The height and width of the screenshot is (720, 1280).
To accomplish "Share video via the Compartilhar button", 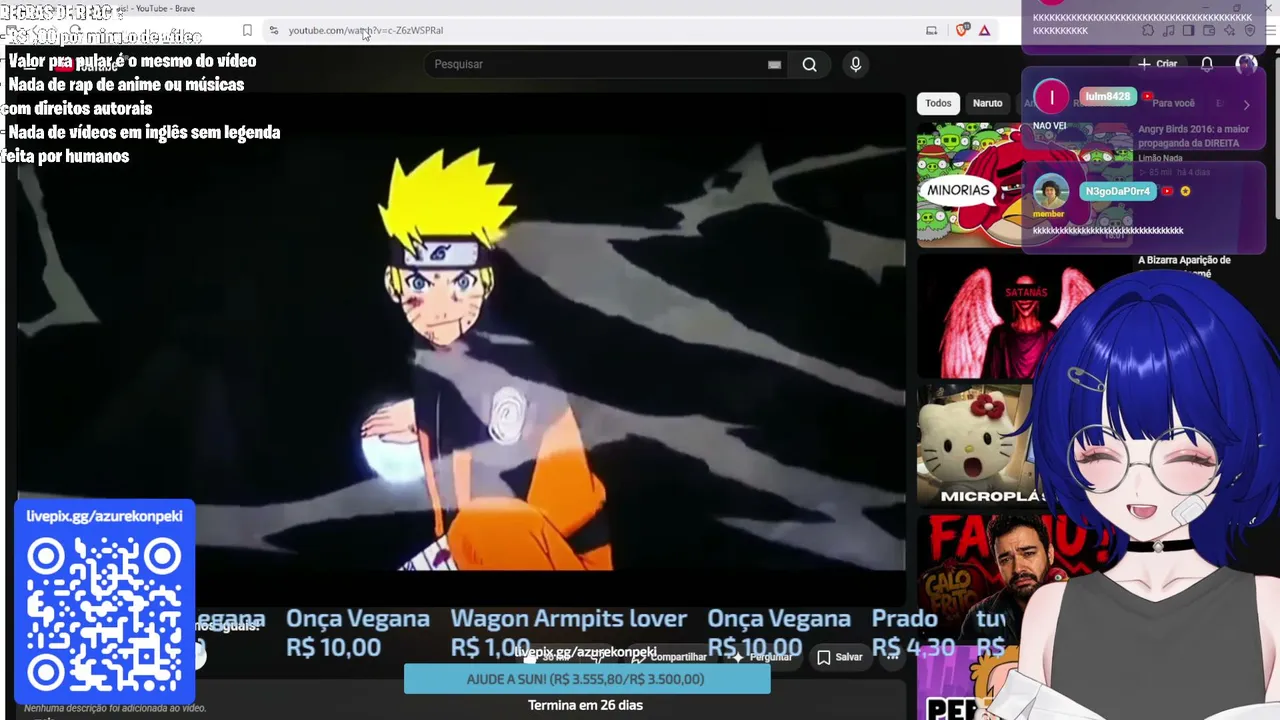I will point(670,657).
